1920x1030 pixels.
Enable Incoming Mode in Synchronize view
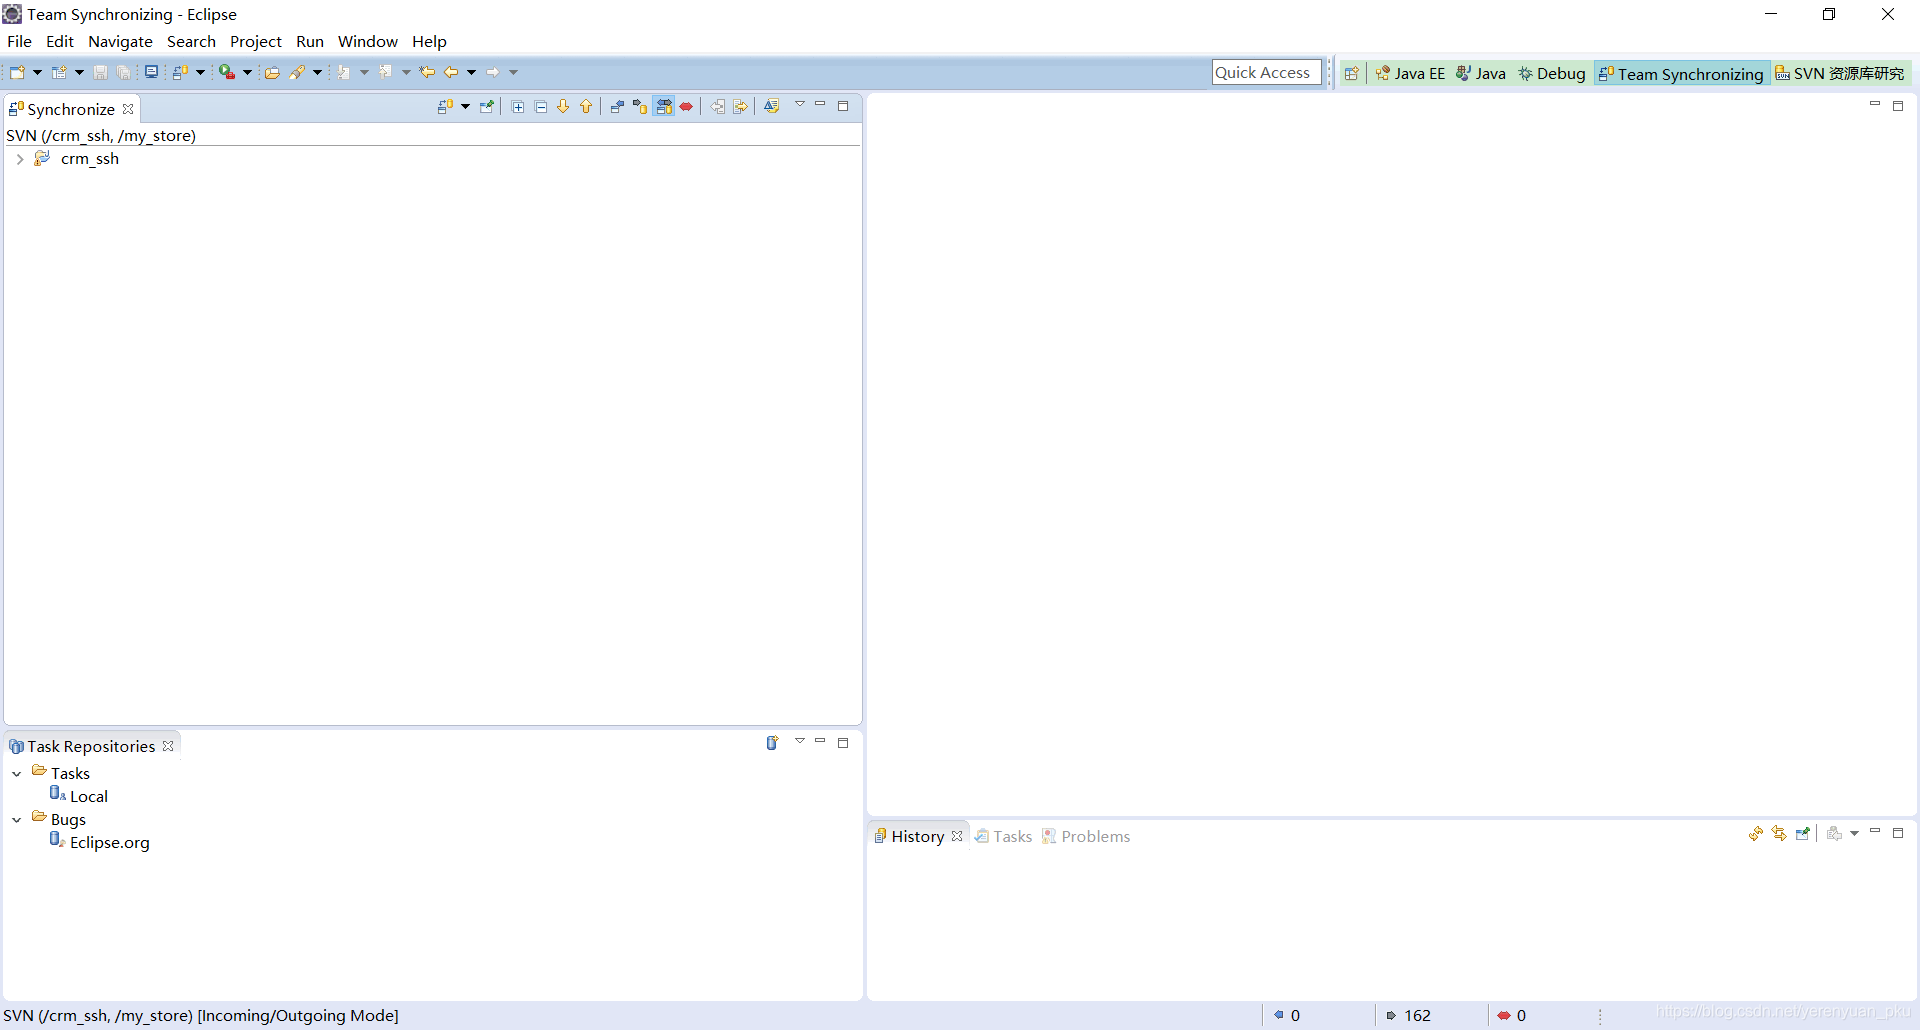click(617, 107)
